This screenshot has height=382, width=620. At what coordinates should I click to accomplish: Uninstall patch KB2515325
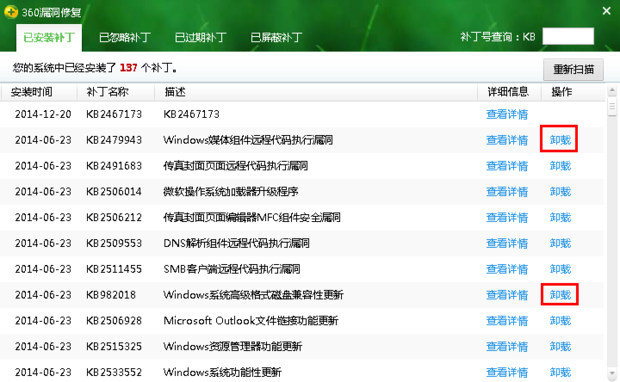560,347
